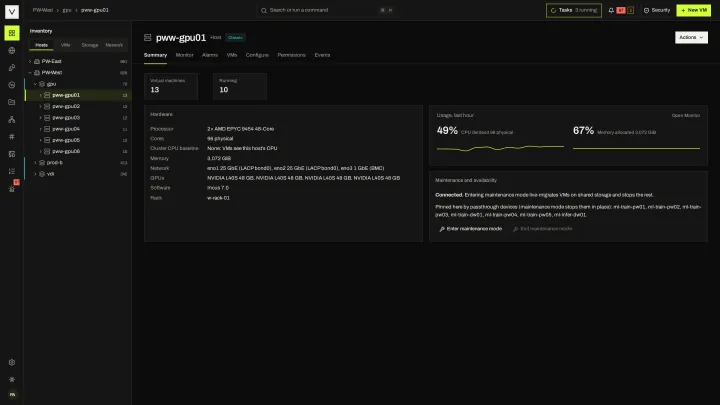Open the network topology icon in the sidebar
720x405 pixels.
(x=12, y=119)
